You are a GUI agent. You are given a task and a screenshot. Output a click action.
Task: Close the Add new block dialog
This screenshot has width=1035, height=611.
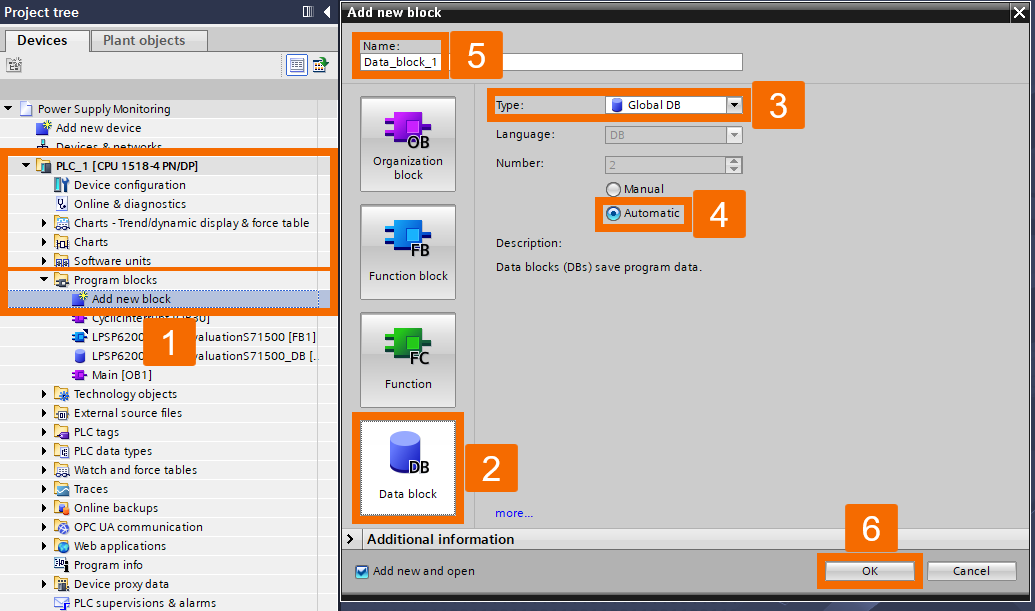(1019, 13)
